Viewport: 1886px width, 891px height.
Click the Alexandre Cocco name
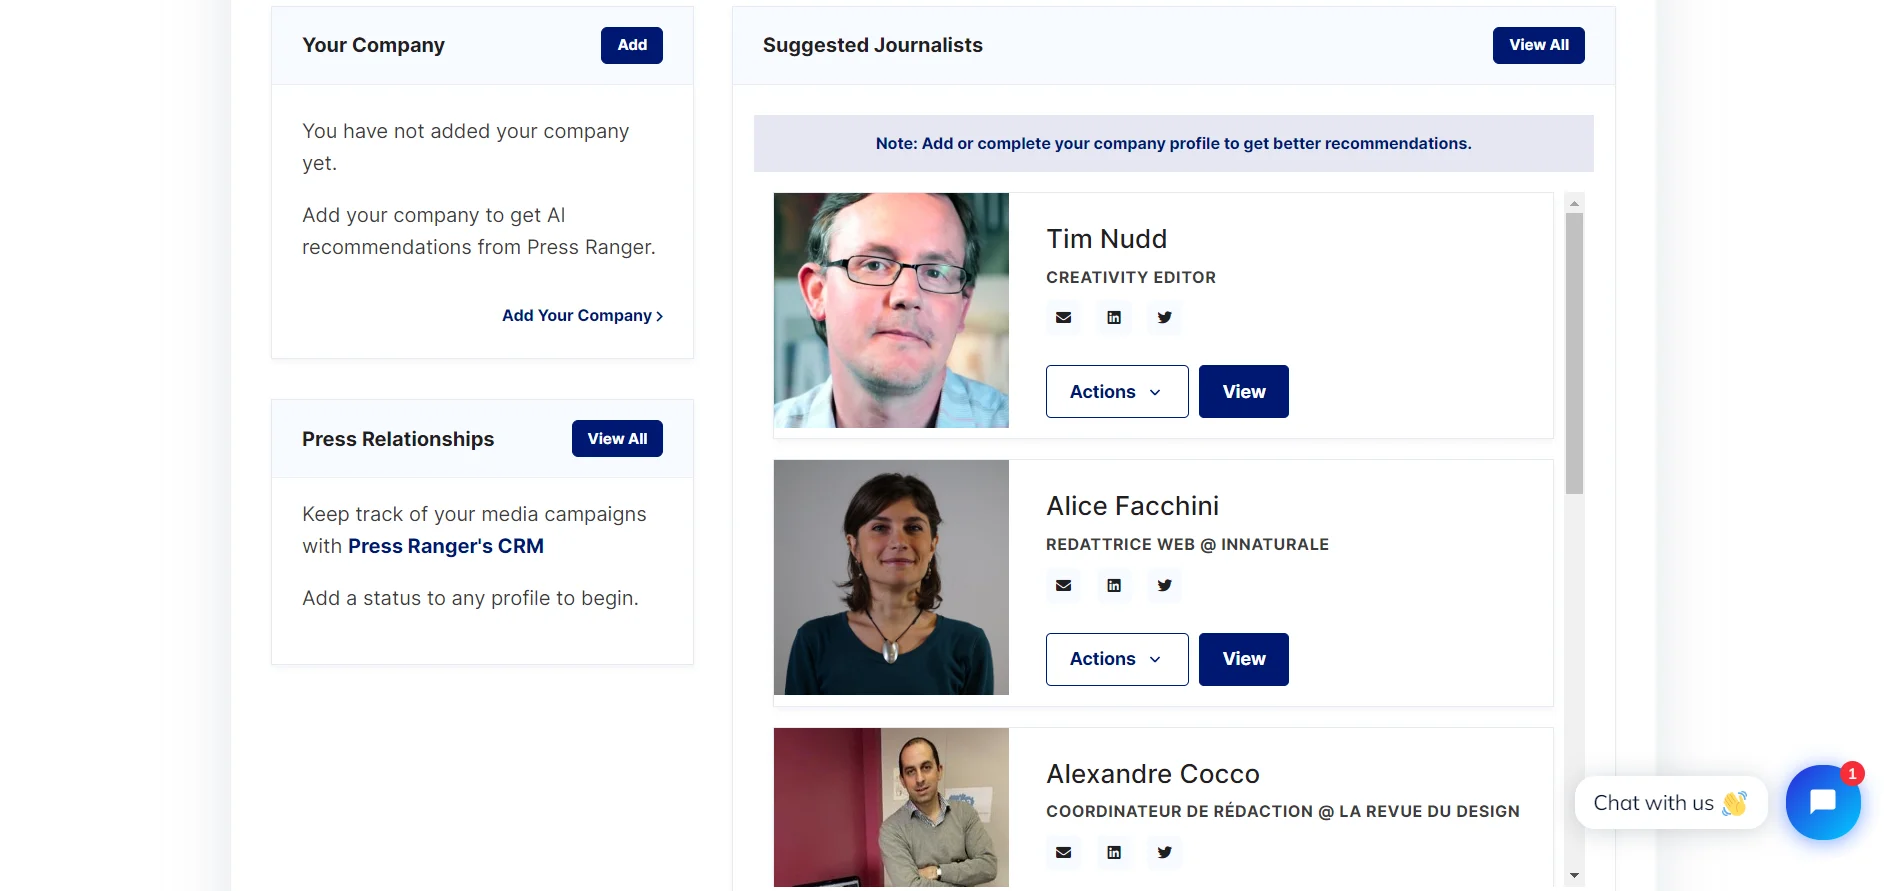point(1153,774)
